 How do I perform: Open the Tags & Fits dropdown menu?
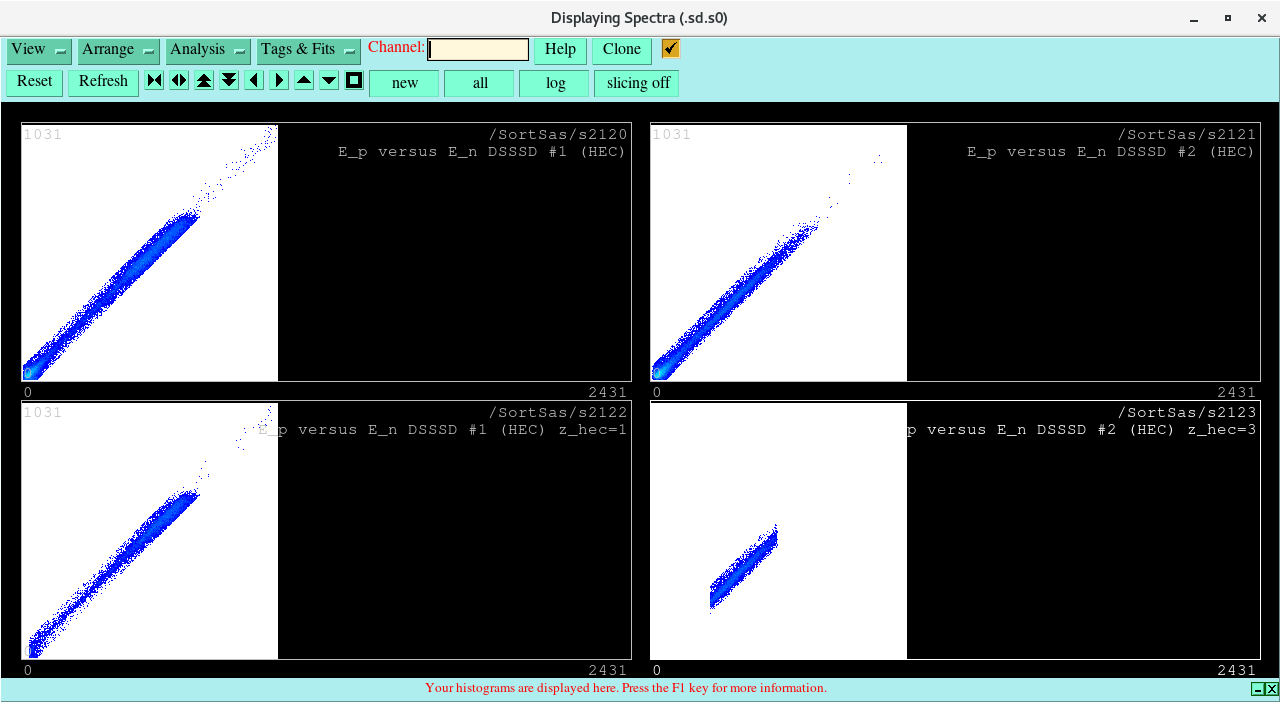point(309,50)
